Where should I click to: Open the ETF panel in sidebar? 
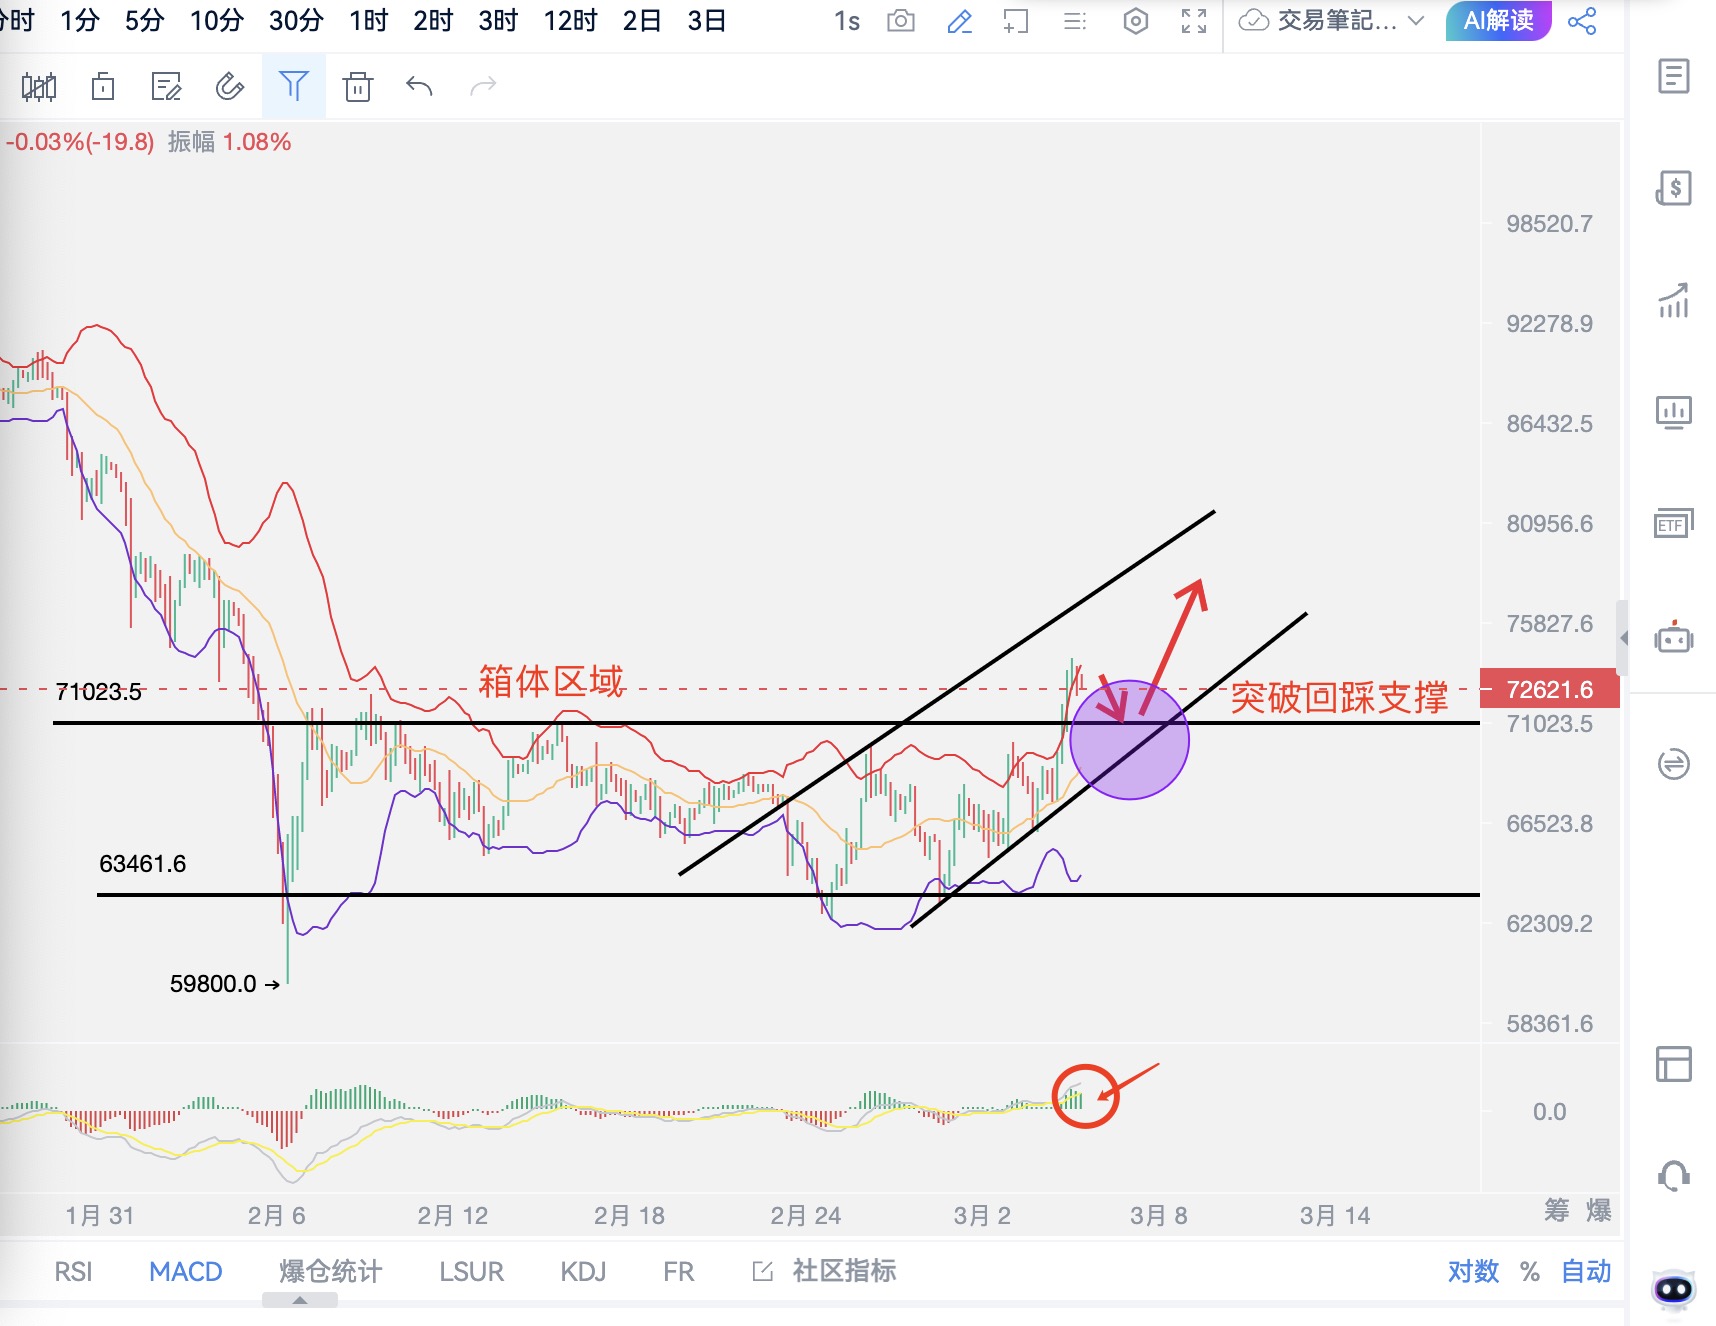(1673, 523)
